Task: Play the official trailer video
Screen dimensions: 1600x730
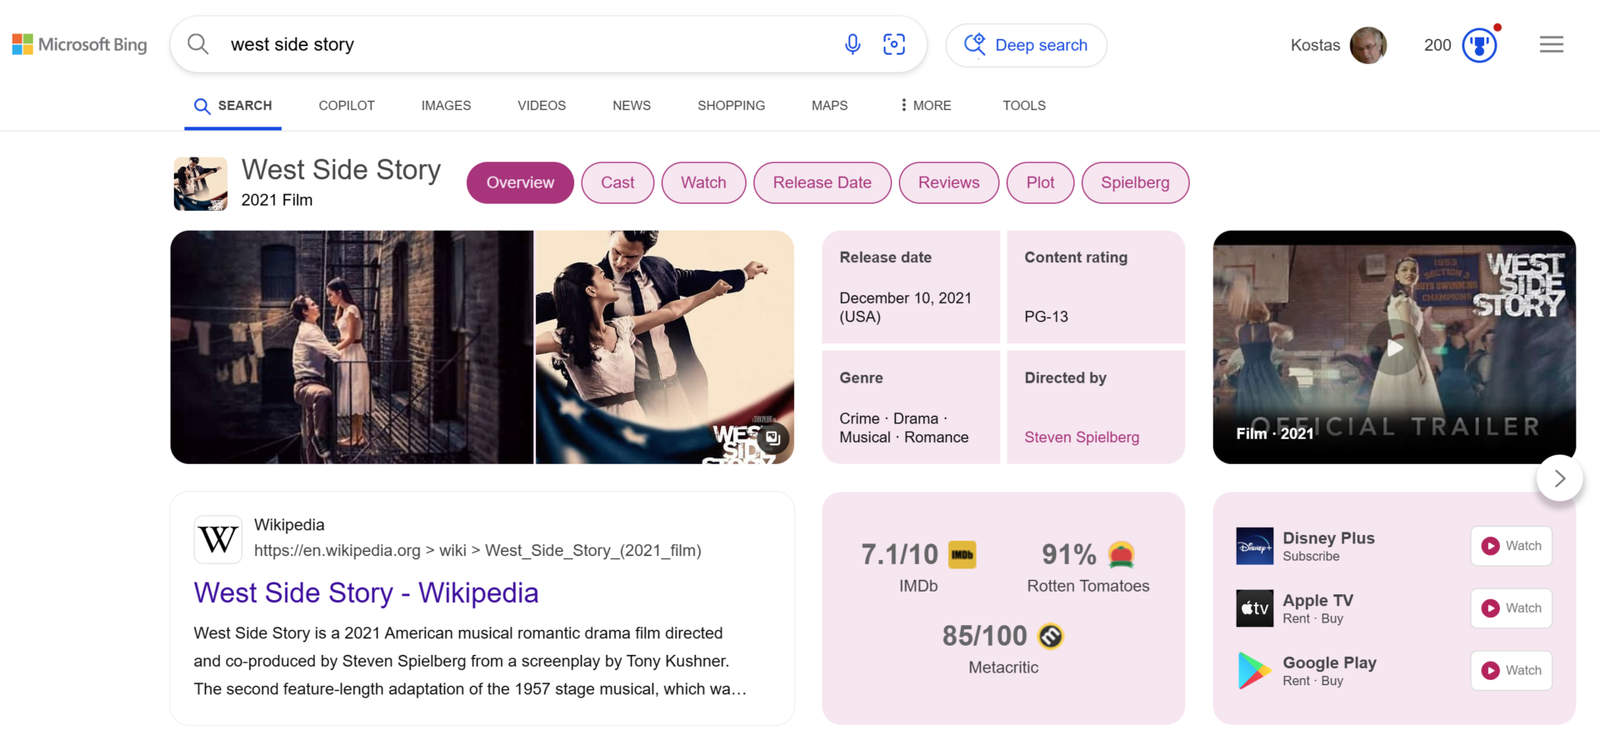Action: [1394, 347]
